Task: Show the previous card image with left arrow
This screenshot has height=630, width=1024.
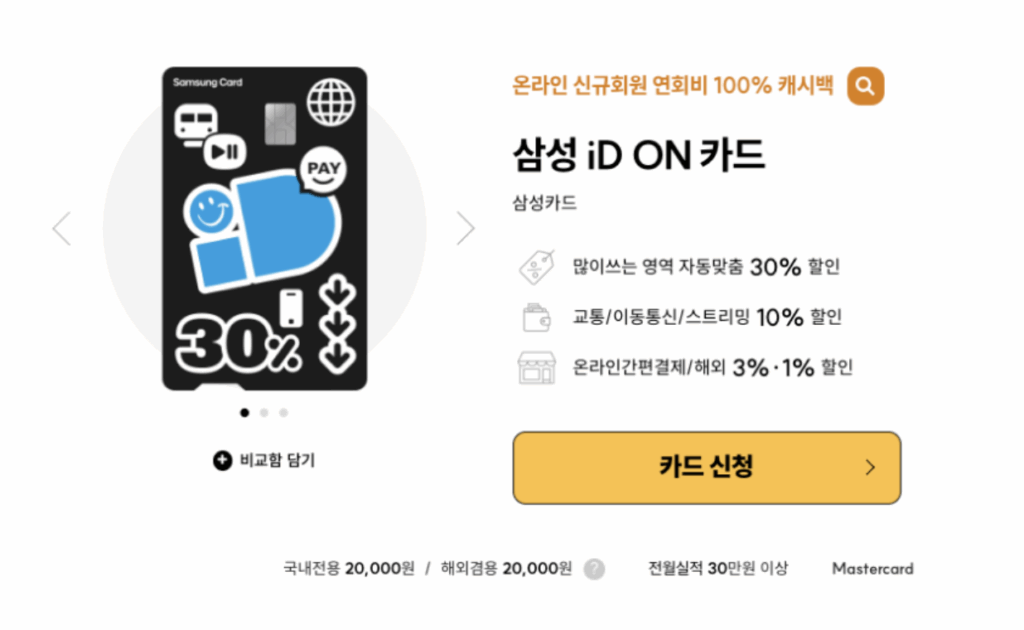Action: point(61,228)
